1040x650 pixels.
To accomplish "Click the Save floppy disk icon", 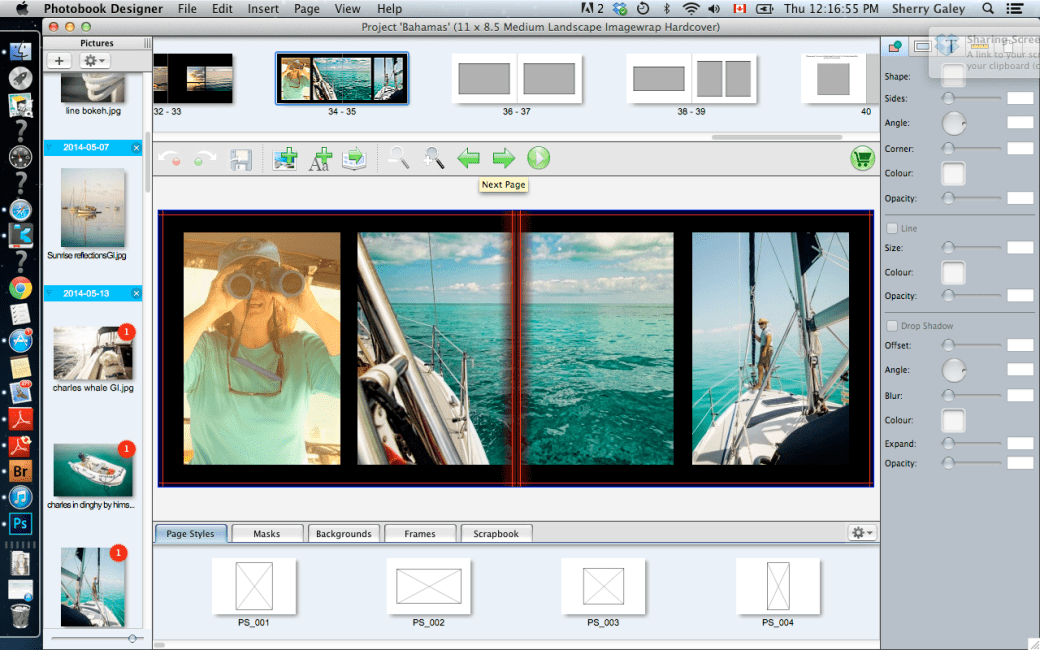I will (240, 158).
